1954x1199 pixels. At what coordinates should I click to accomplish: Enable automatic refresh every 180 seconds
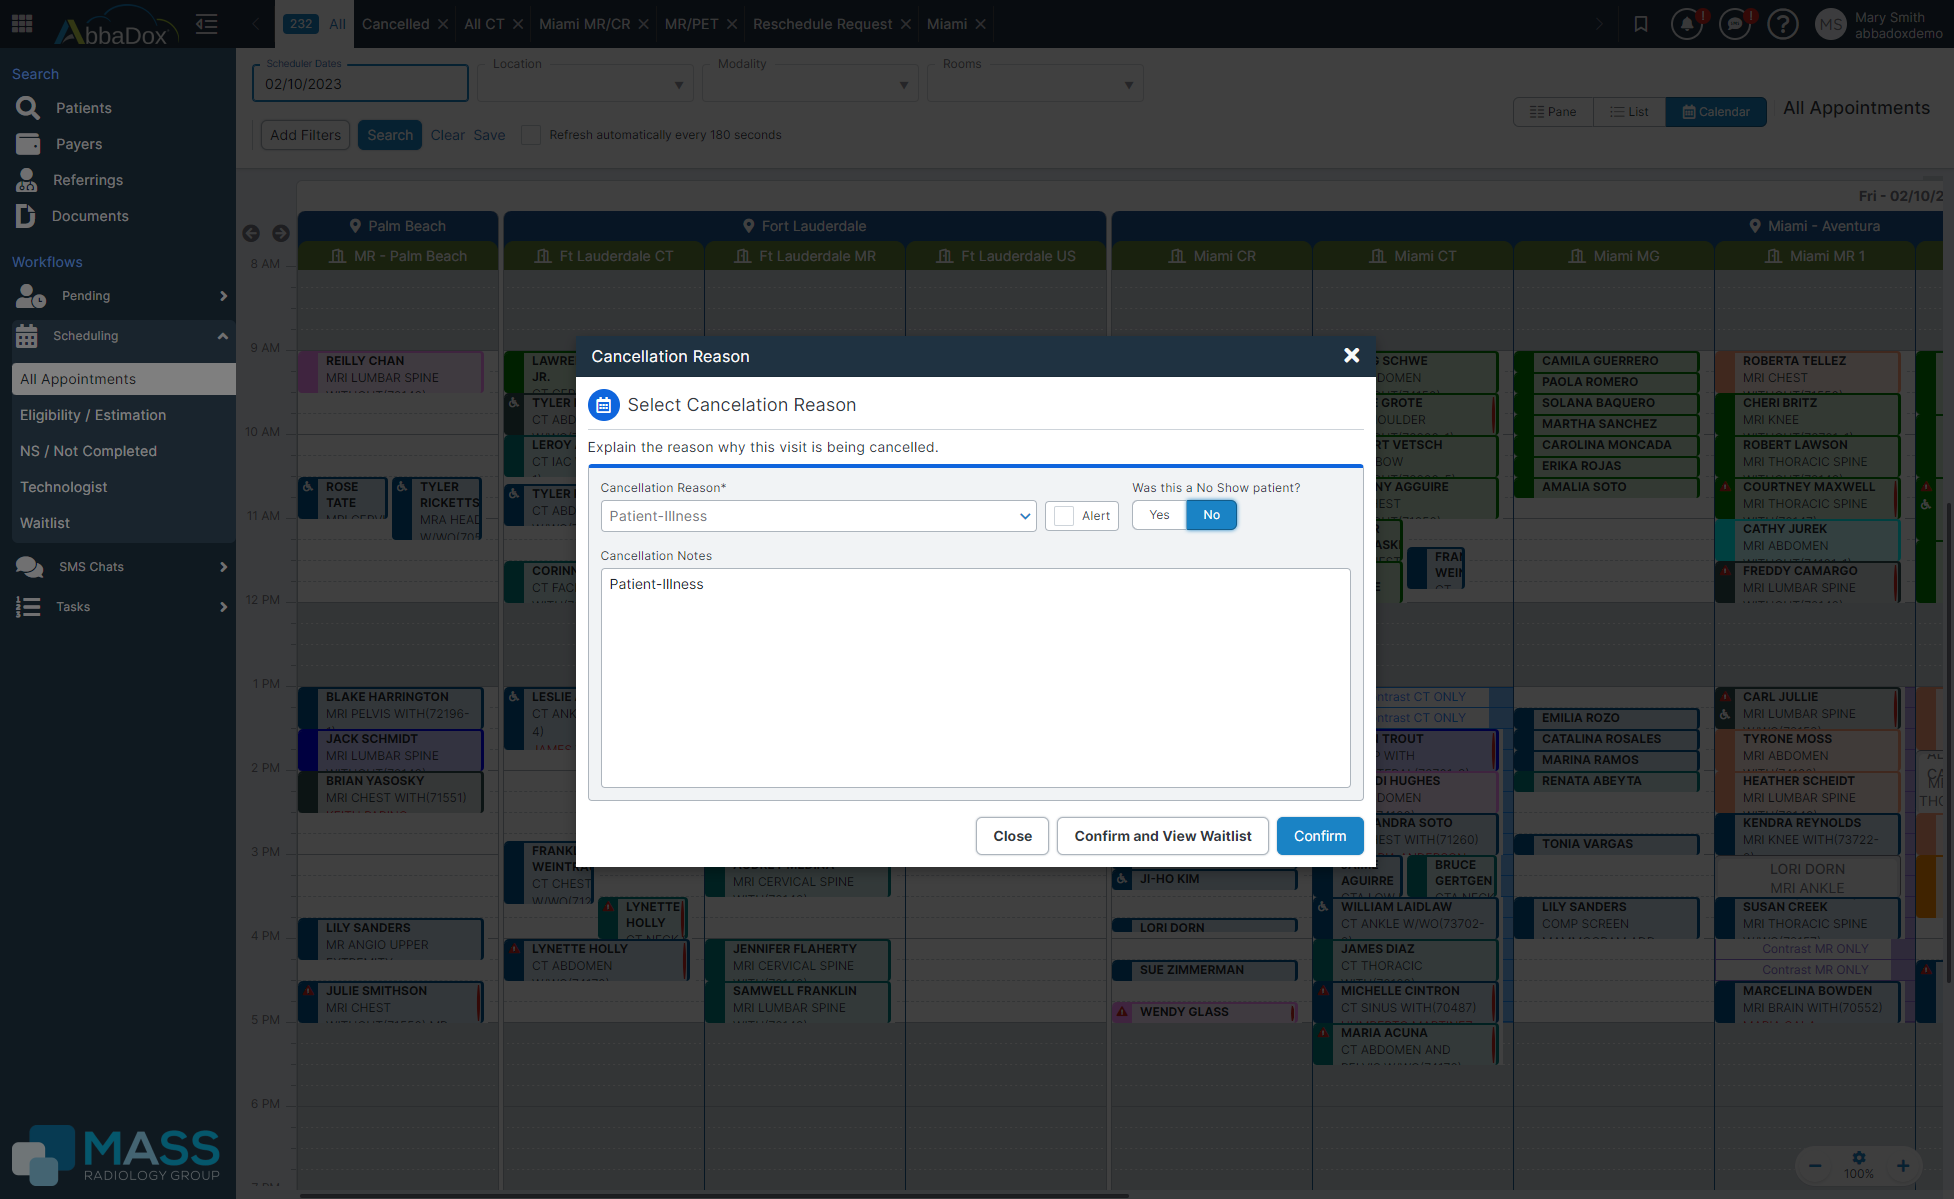pos(530,134)
